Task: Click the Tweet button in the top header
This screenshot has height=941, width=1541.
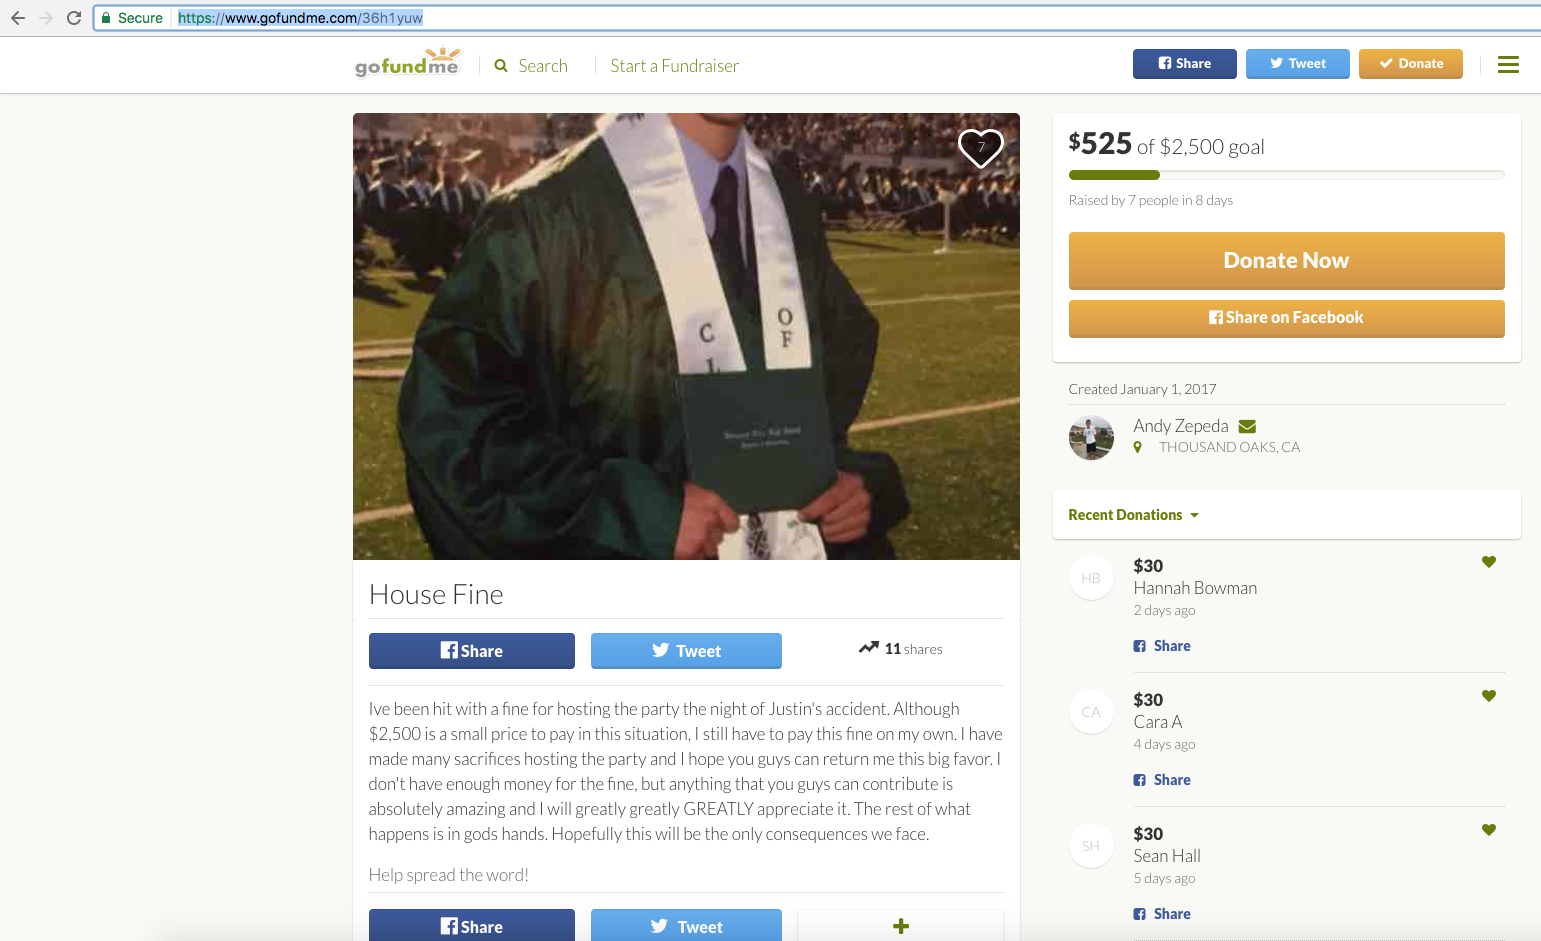Action: tap(1297, 64)
